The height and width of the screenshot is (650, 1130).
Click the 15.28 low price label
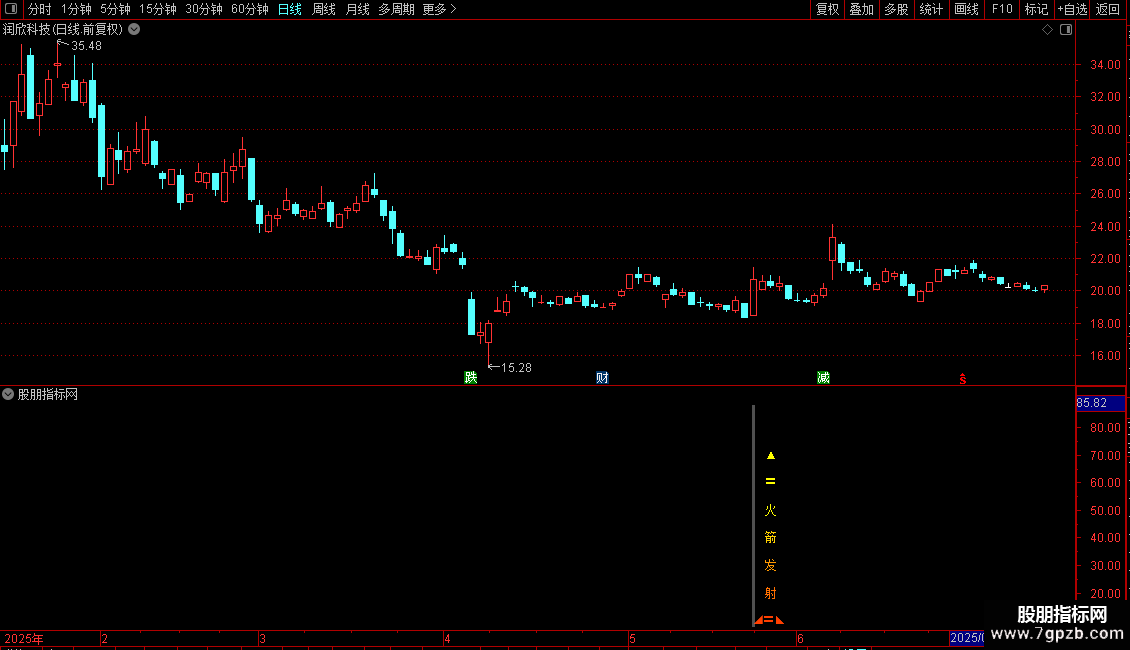[x=516, y=368]
